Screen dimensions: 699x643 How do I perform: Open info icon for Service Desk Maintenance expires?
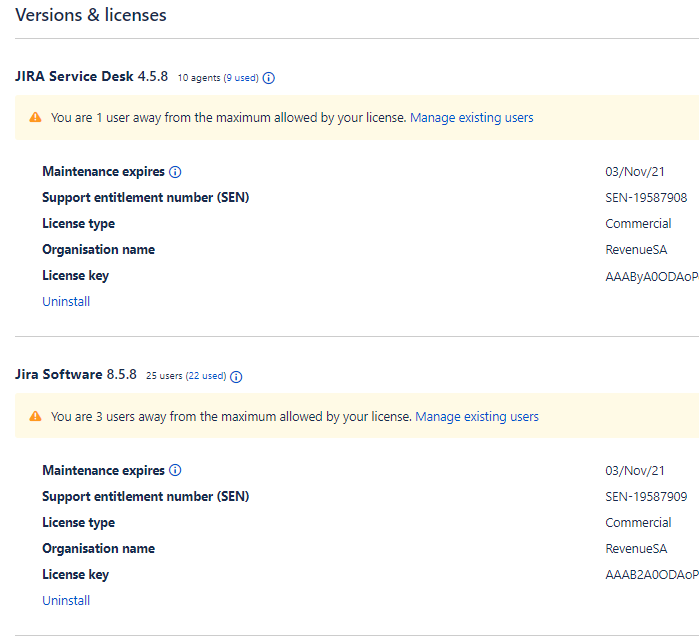pos(175,172)
